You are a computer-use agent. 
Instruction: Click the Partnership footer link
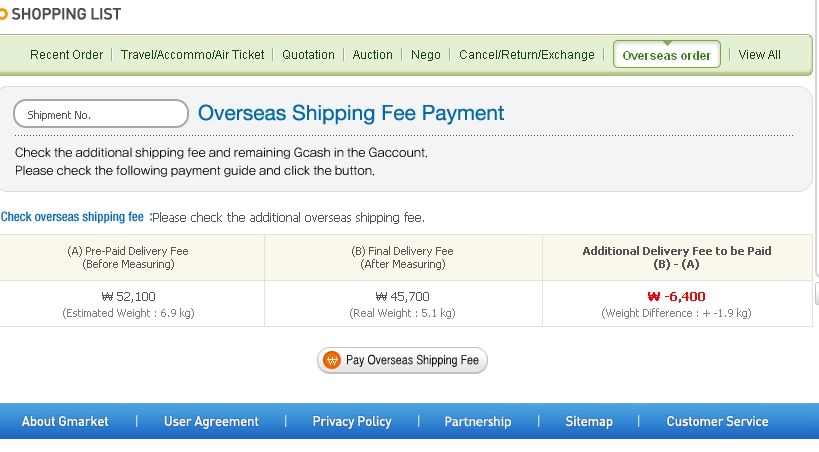[x=478, y=422]
